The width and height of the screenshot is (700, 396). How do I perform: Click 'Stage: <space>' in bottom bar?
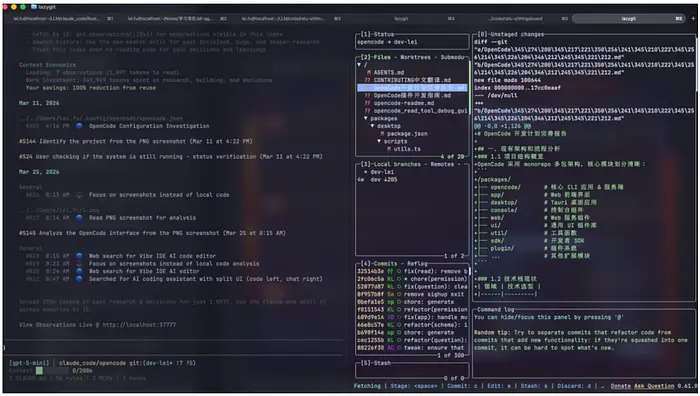[x=414, y=386]
